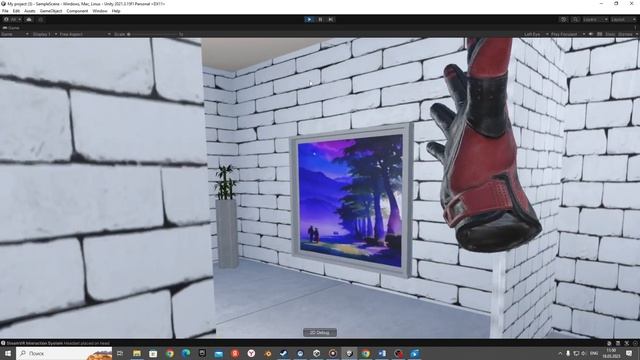Image resolution: width=640 pixels, height=360 pixels.
Task: Click the global search icon
Action: point(575,19)
